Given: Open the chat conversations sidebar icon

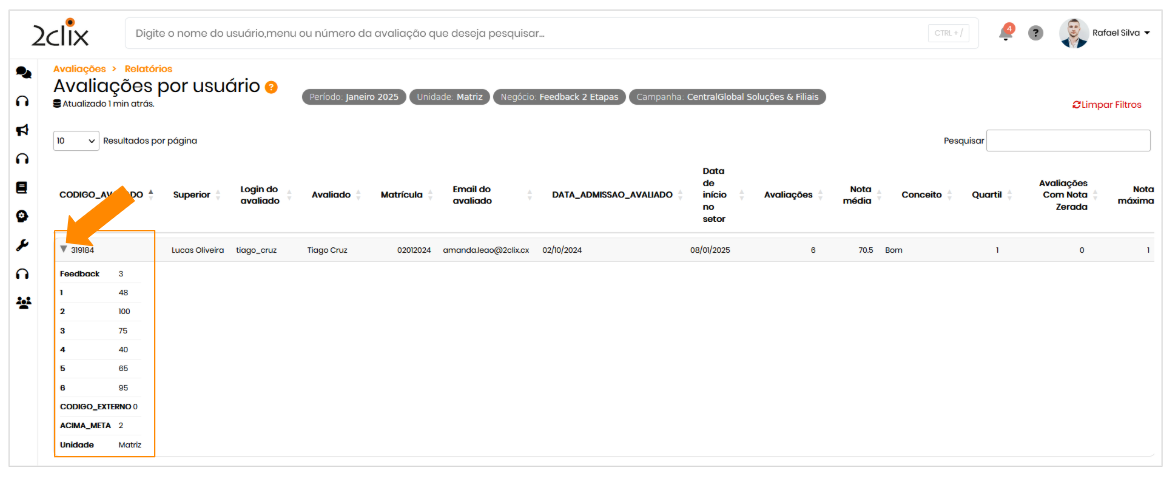Looking at the screenshot, I should tap(23, 73).
